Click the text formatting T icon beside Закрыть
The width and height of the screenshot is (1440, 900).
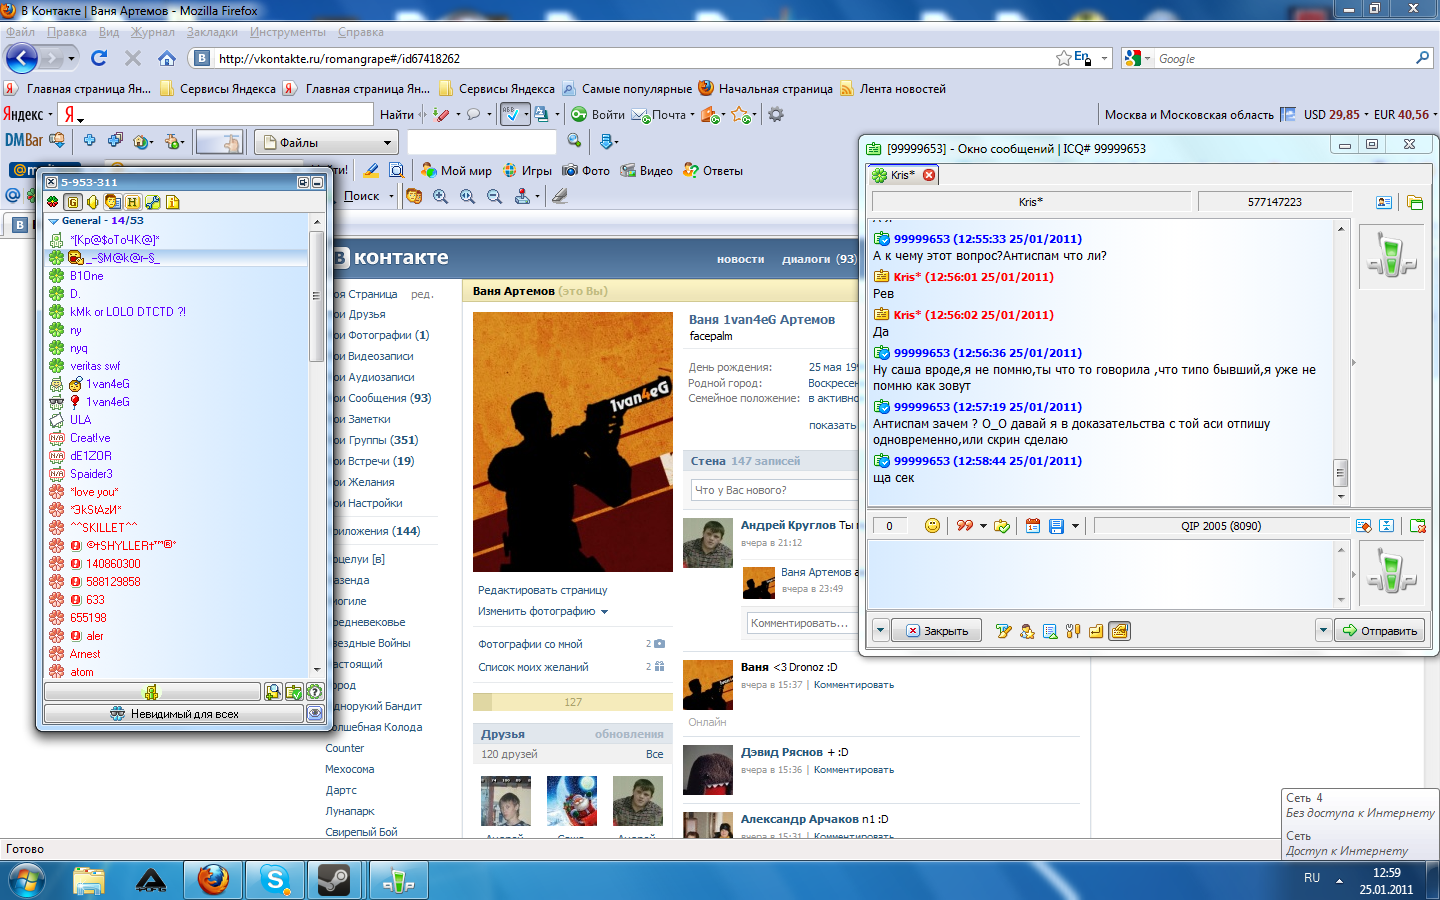(x=1004, y=631)
